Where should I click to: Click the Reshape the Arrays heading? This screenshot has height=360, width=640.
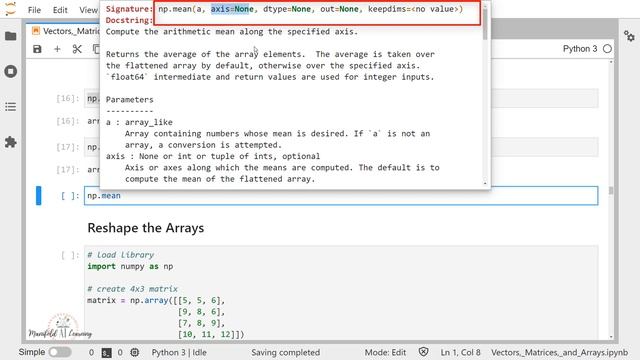(x=146, y=228)
